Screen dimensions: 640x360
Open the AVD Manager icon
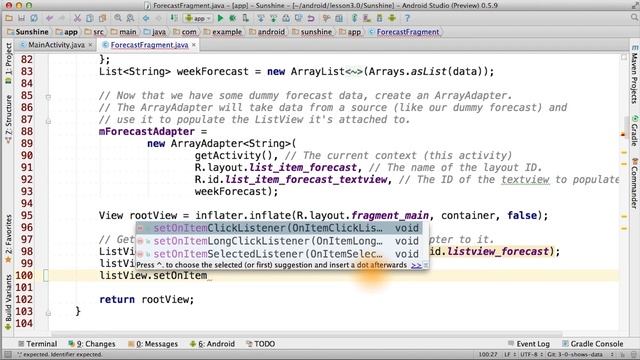(x=367, y=18)
